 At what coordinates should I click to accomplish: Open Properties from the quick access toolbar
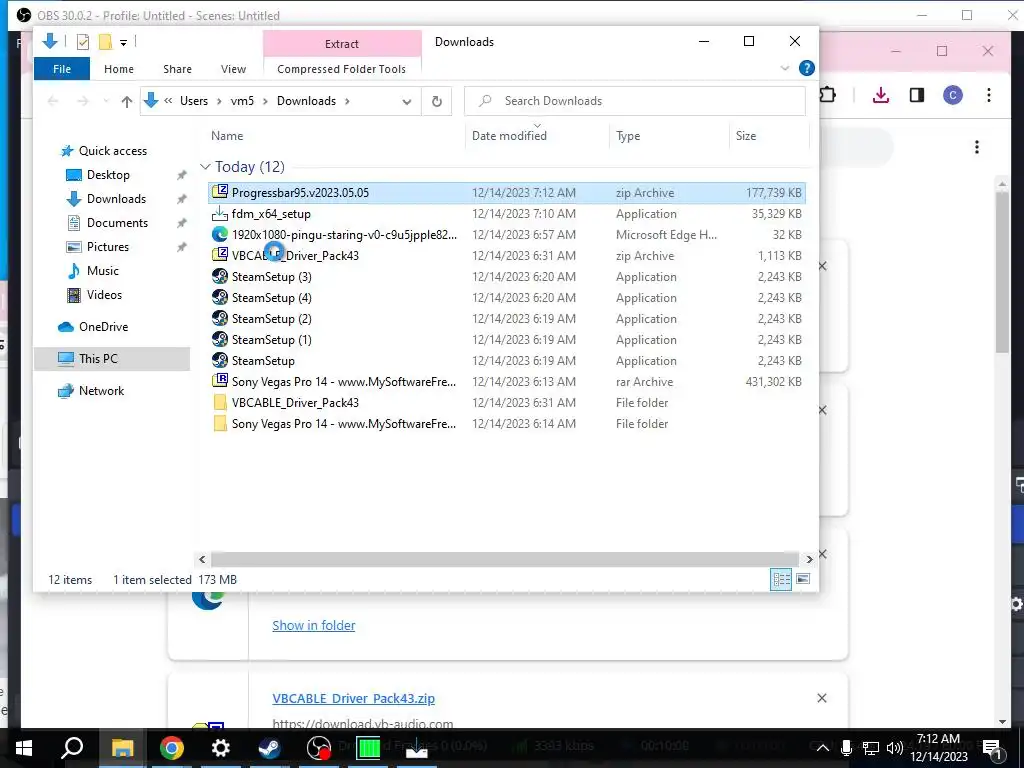(83, 42)
